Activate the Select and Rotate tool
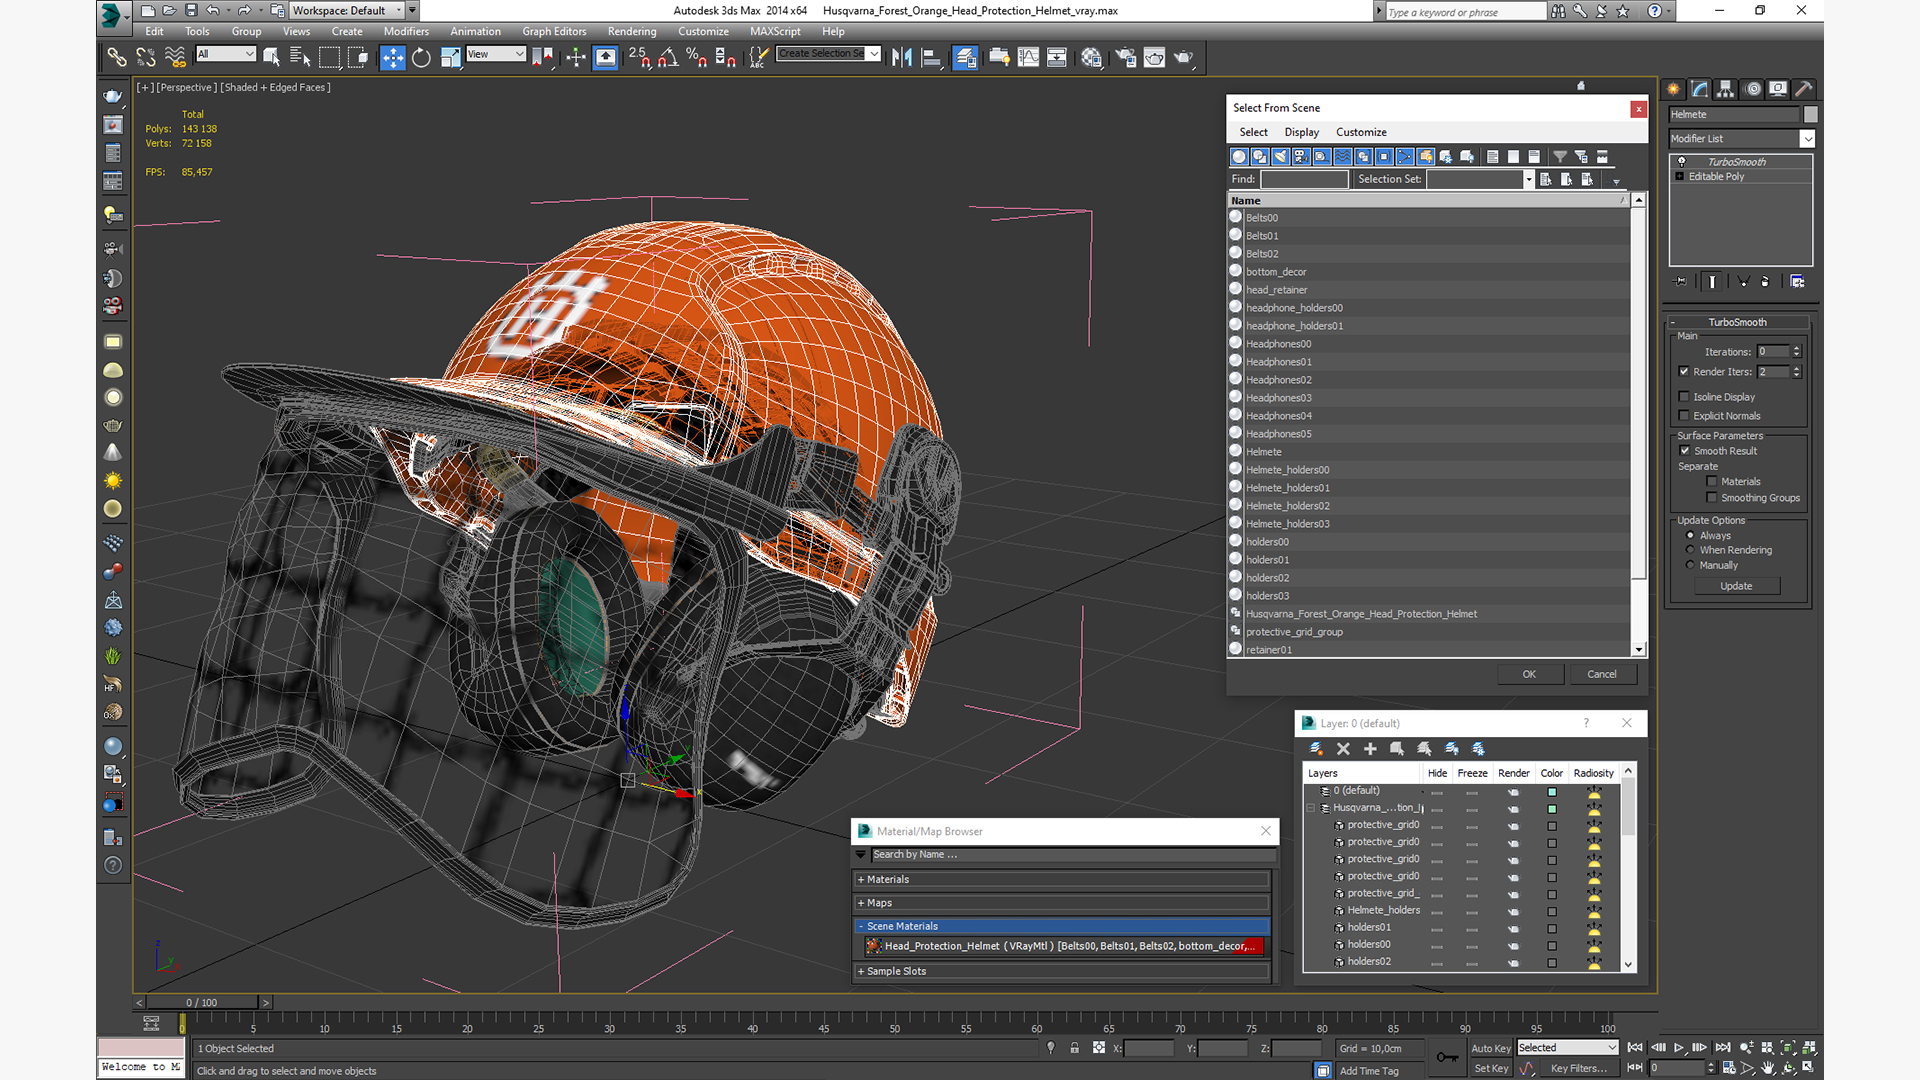The height and width of the screenshot is (1080, 1920). pyautogui.click(x=421, y=58)
